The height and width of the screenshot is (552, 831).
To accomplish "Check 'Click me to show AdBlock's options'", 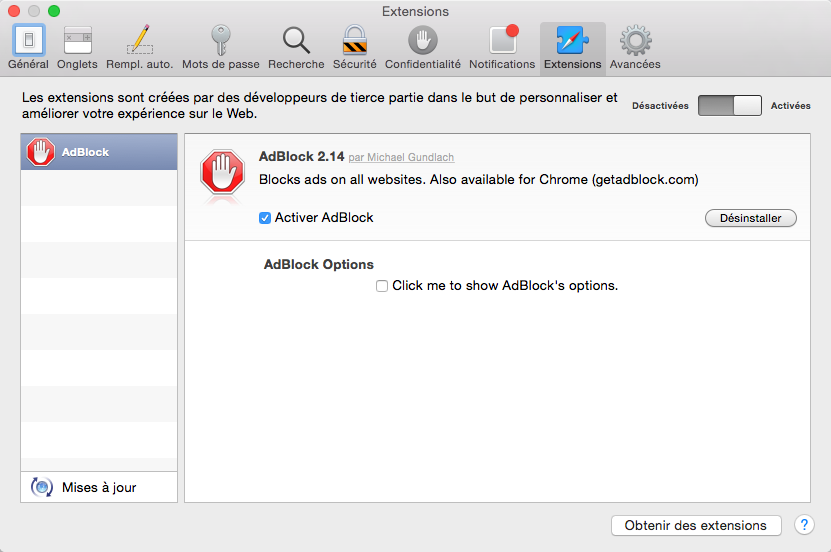I will point(382,286).
